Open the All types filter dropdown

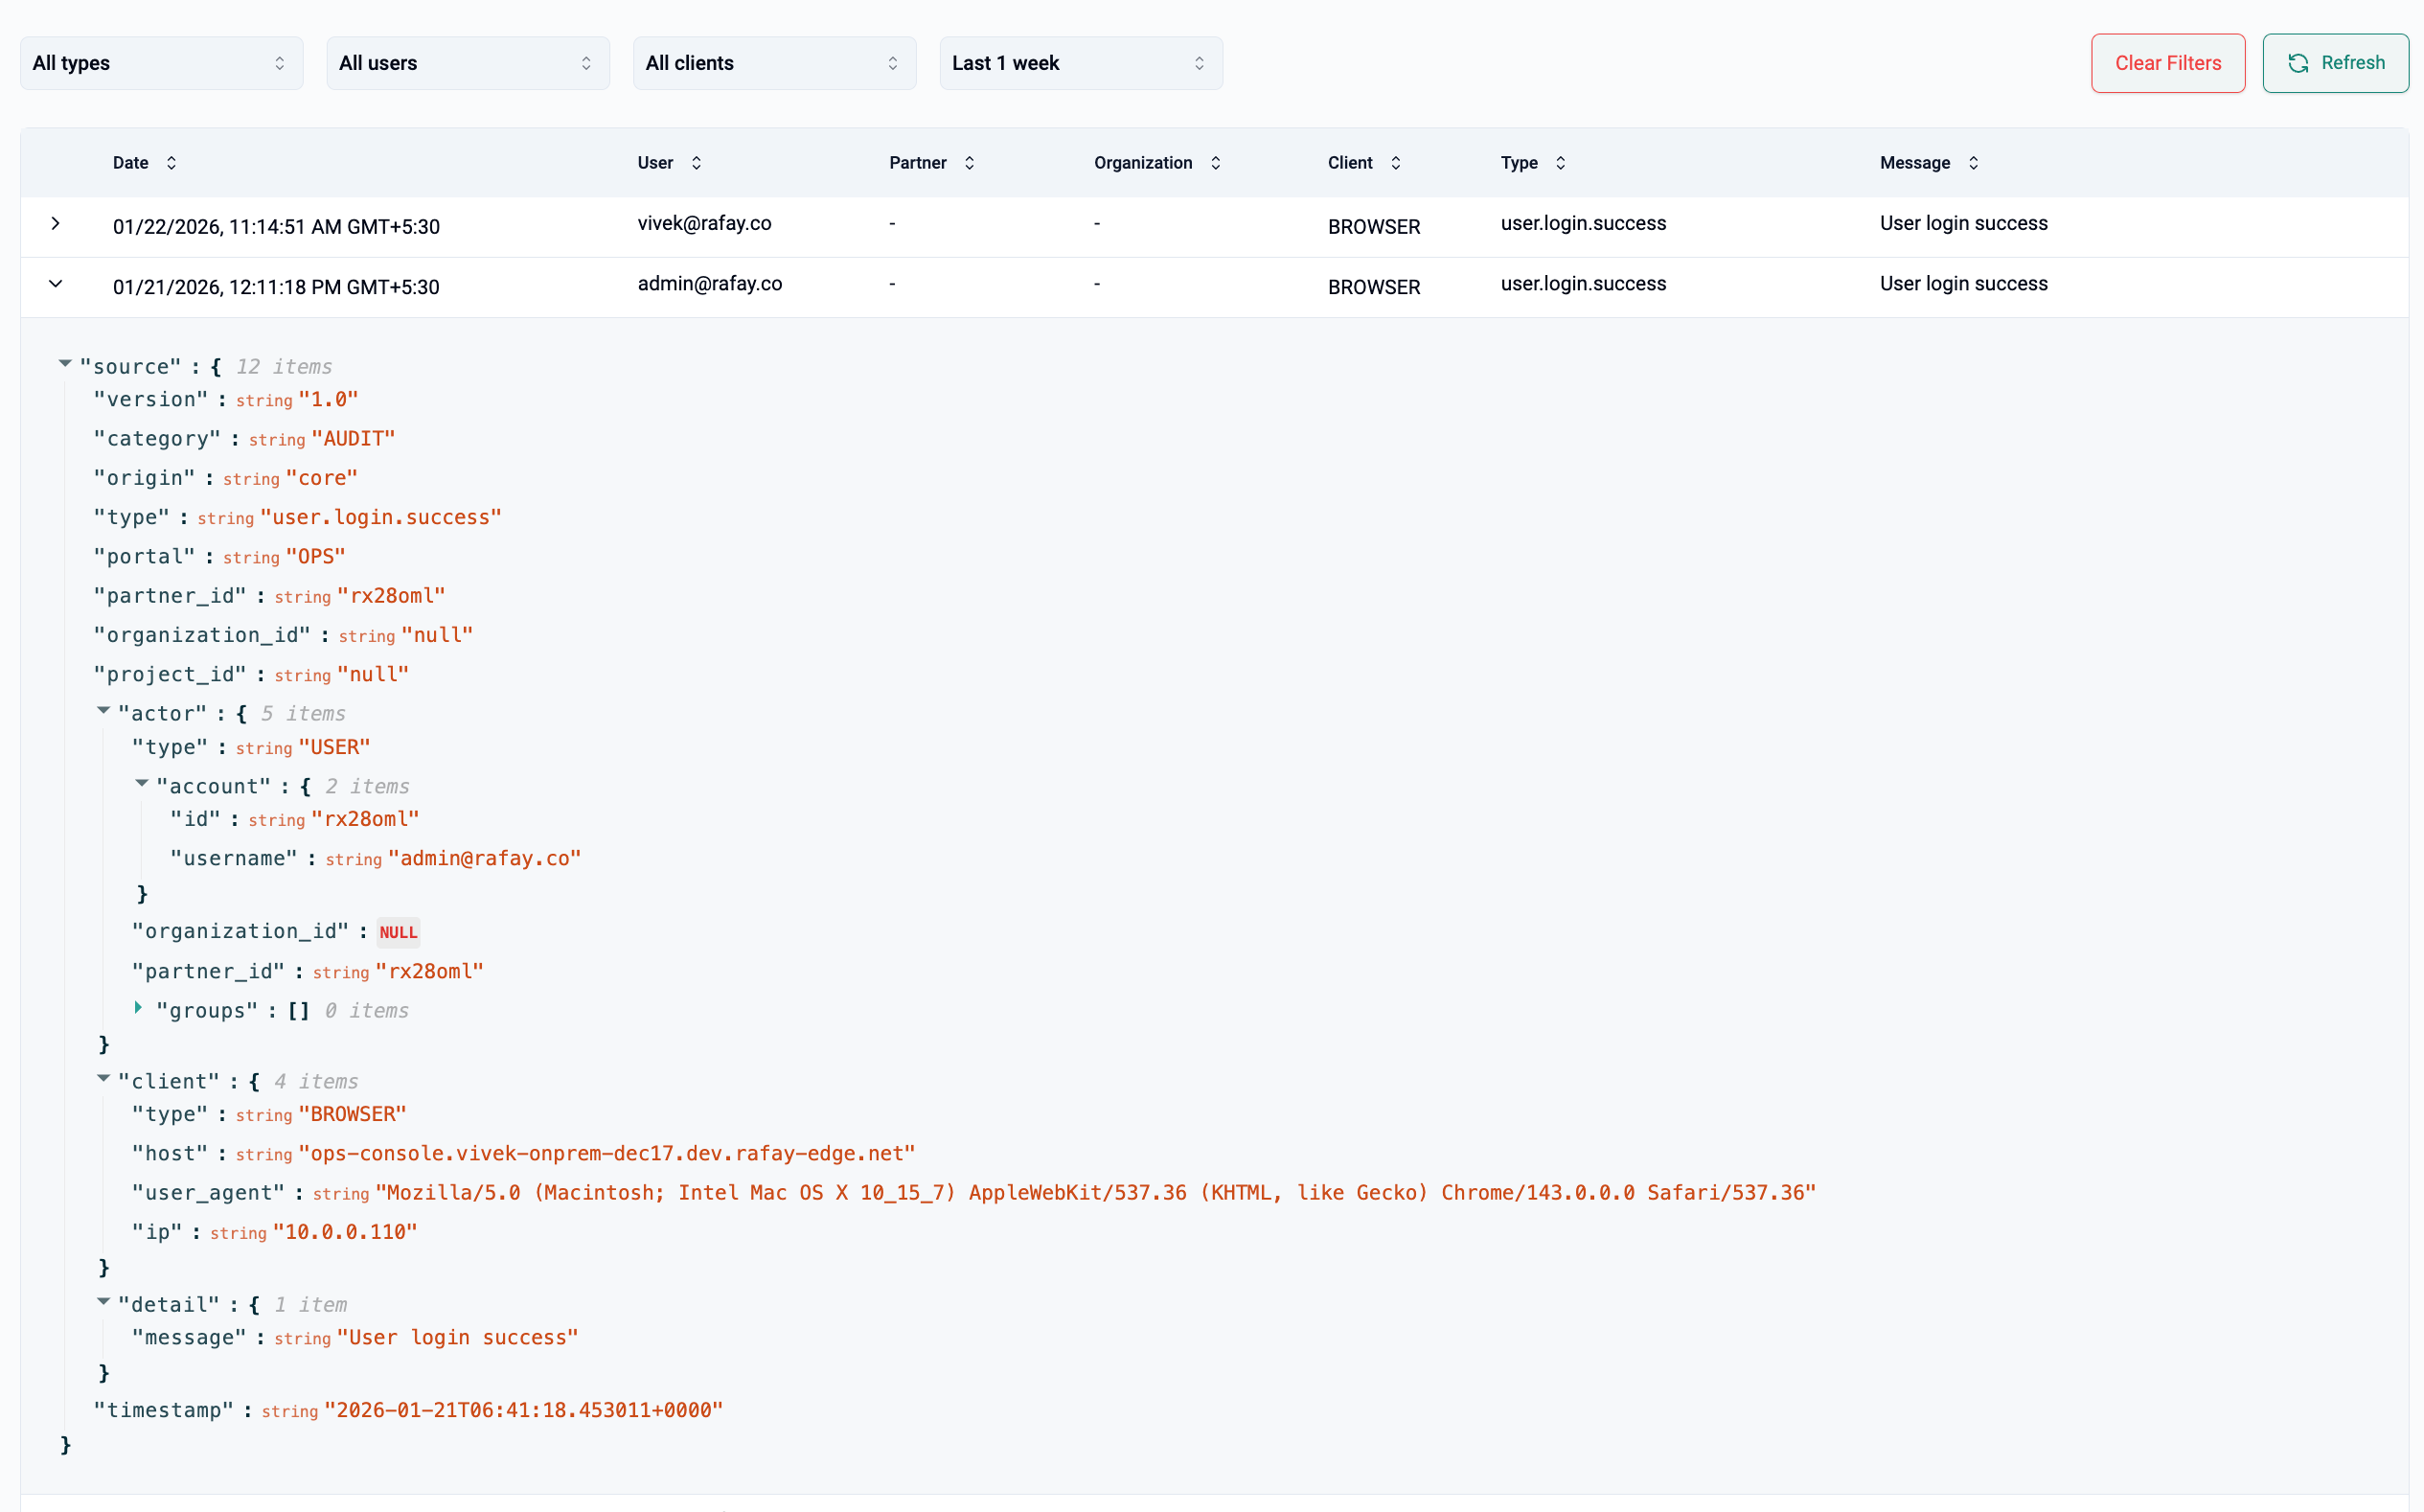(x=161, y=63)
